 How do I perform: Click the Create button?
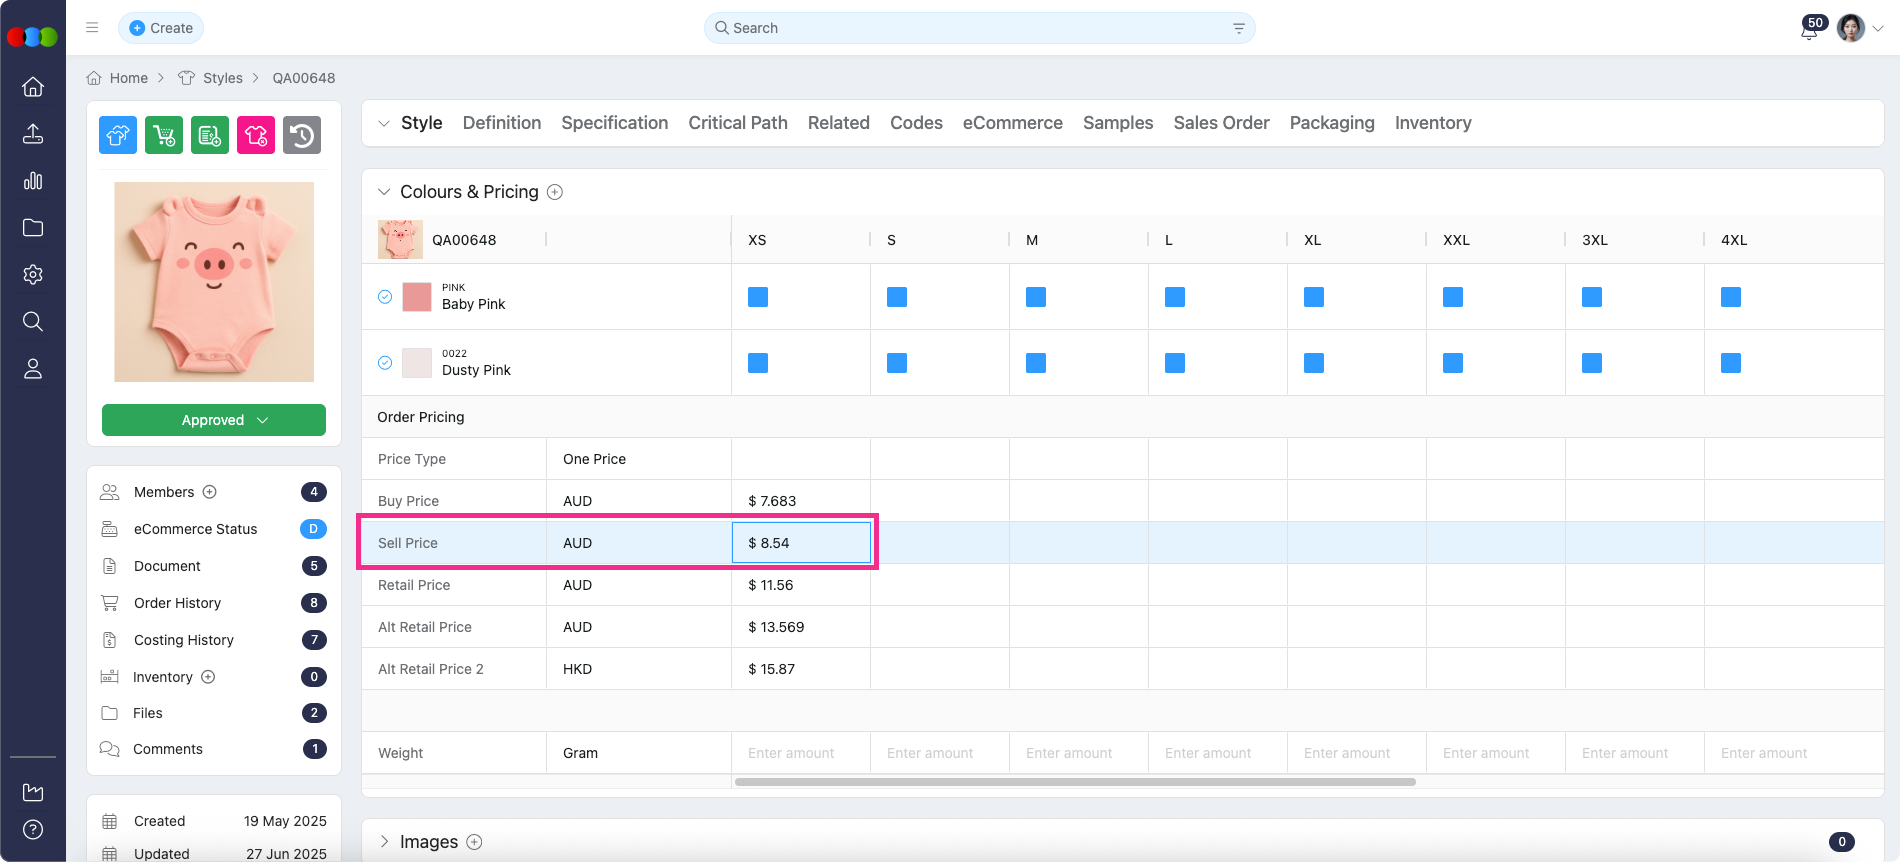point(161,28)
